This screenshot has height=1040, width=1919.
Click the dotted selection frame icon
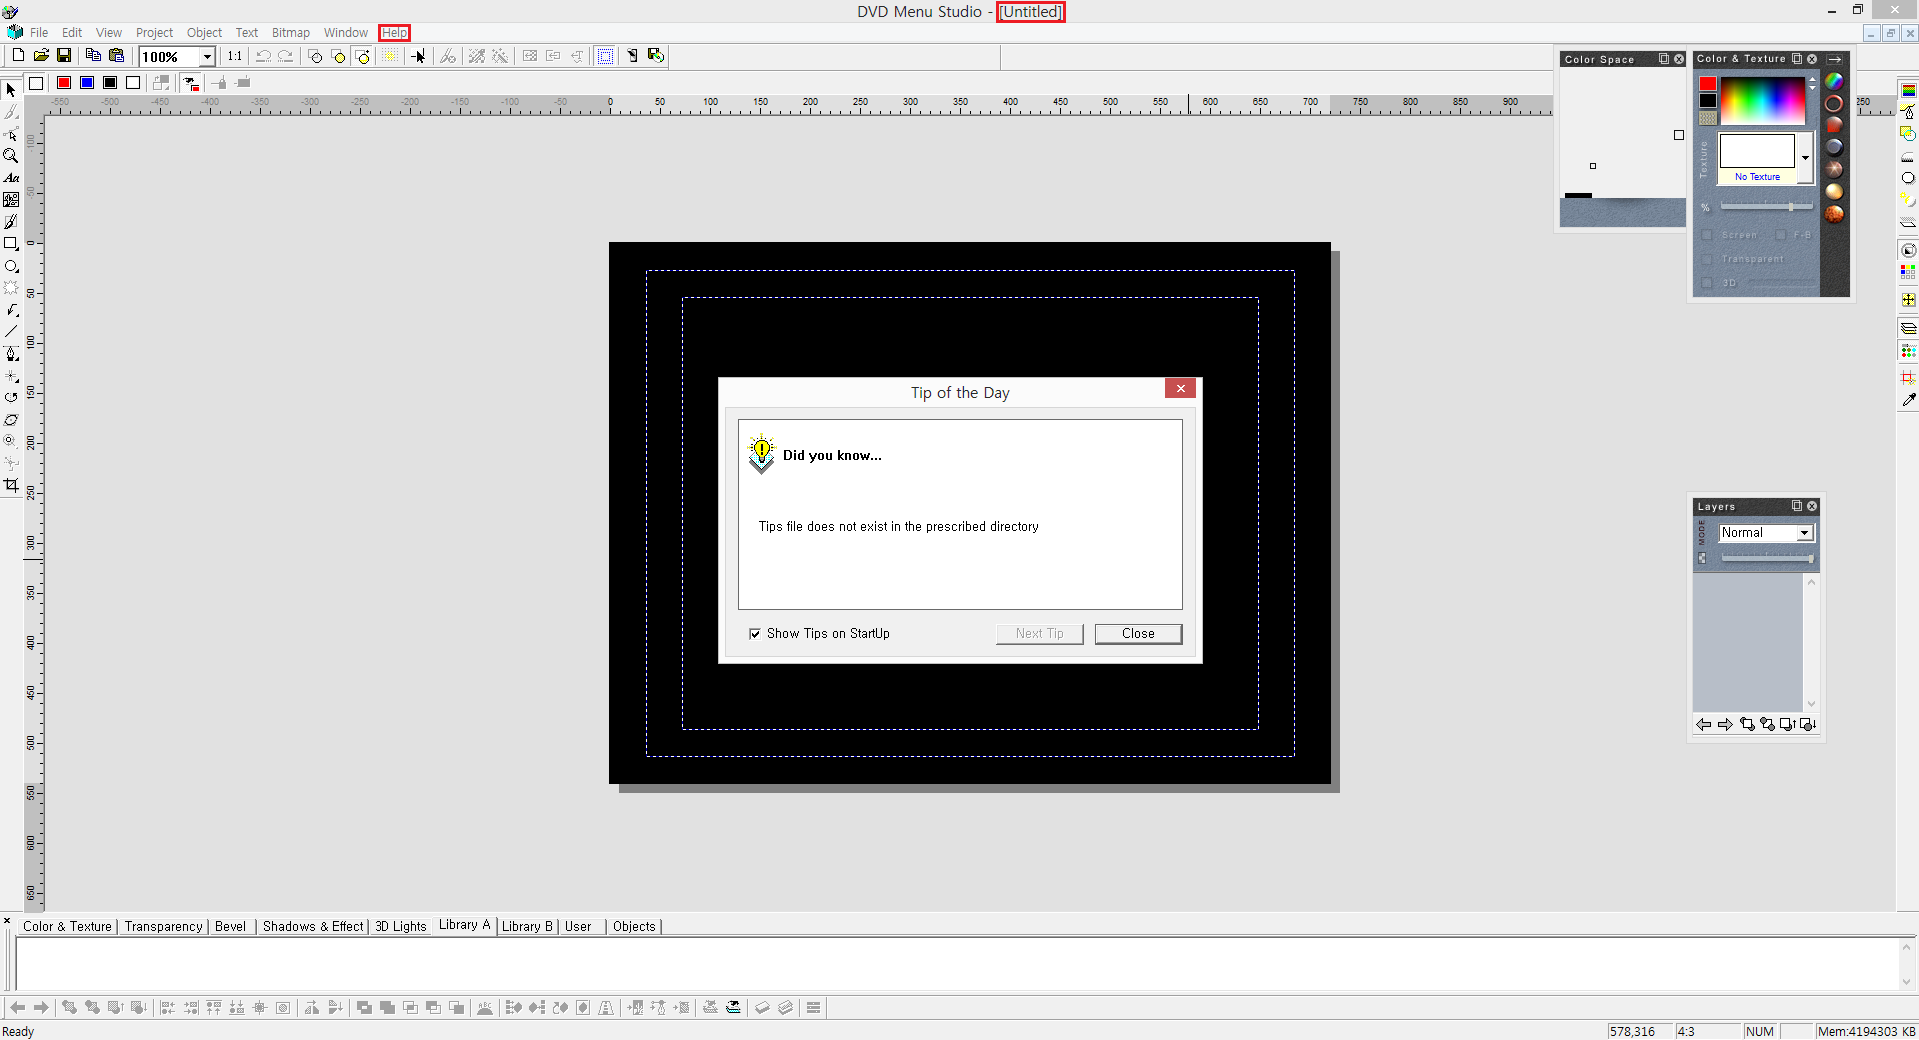click(606, 56)
